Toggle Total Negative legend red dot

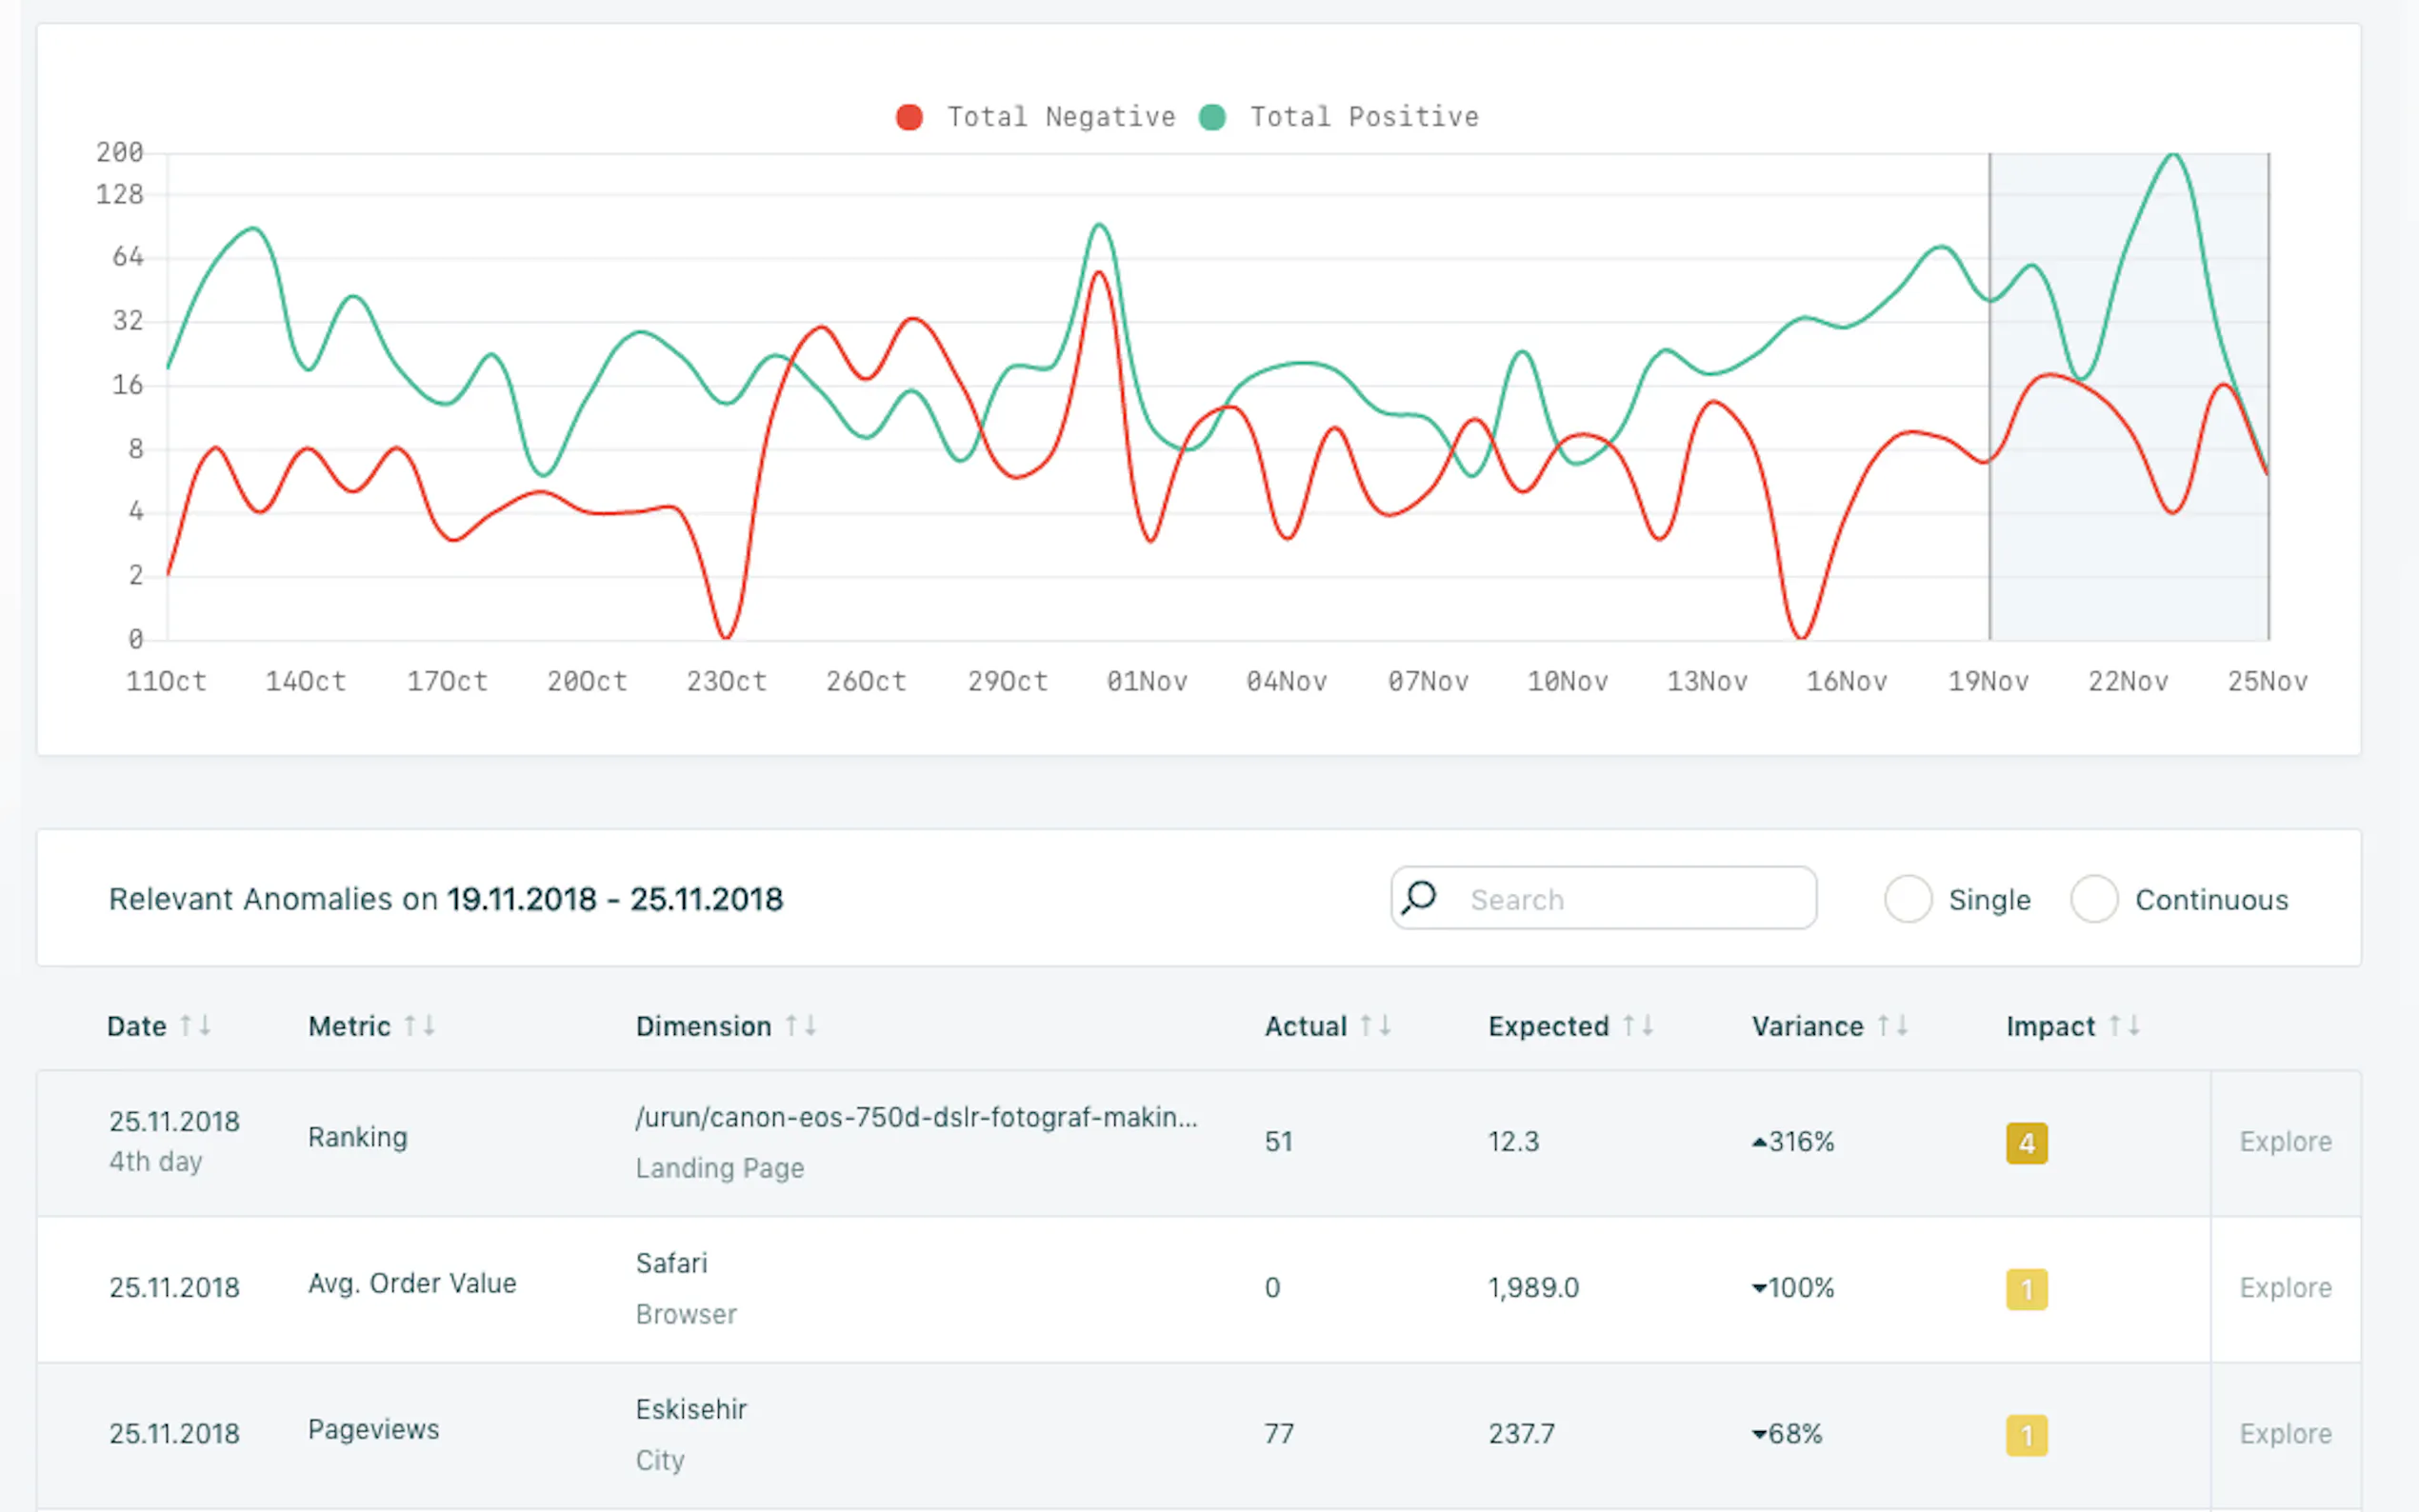tap(909, 117)
